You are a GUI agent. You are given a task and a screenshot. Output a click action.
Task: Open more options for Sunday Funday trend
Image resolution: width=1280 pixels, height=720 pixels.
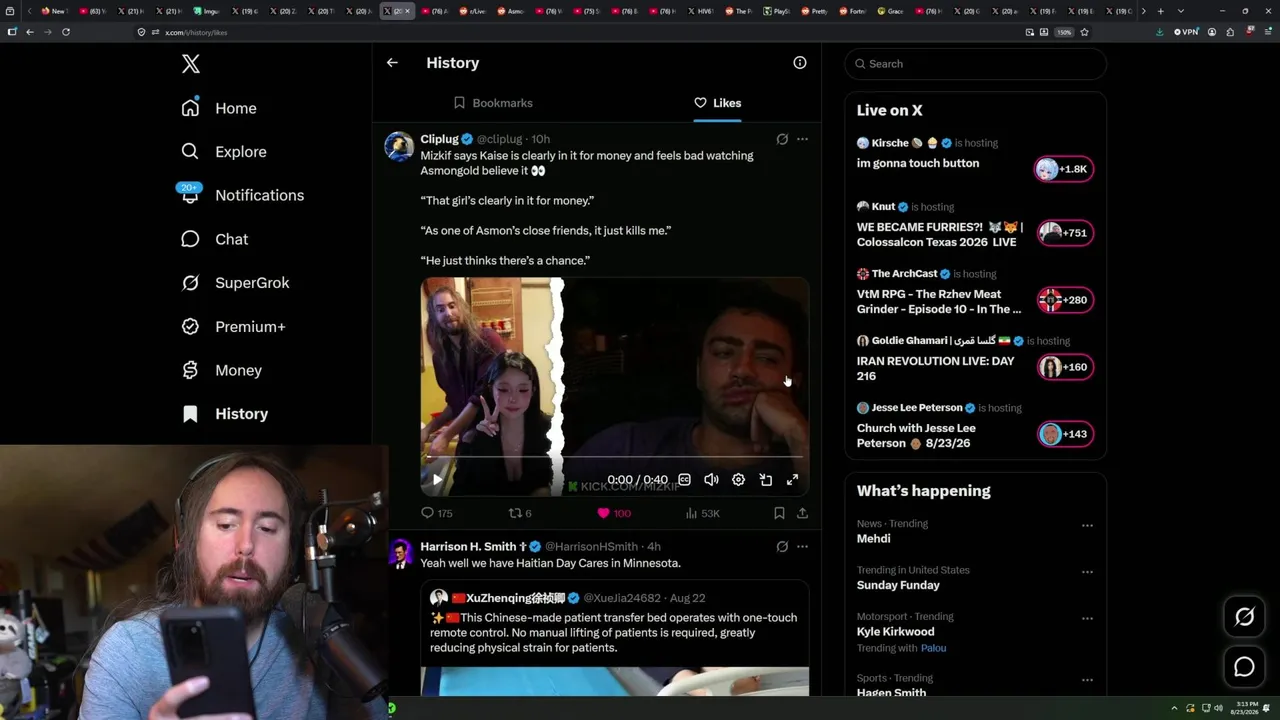[x=1087, y=572]
